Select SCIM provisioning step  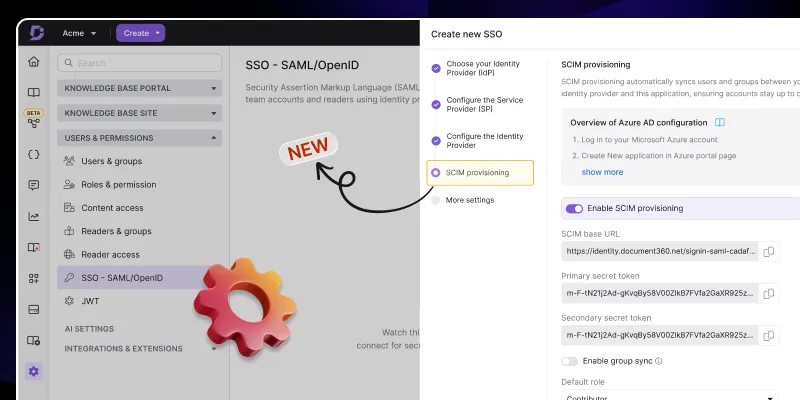coord(480,173)
